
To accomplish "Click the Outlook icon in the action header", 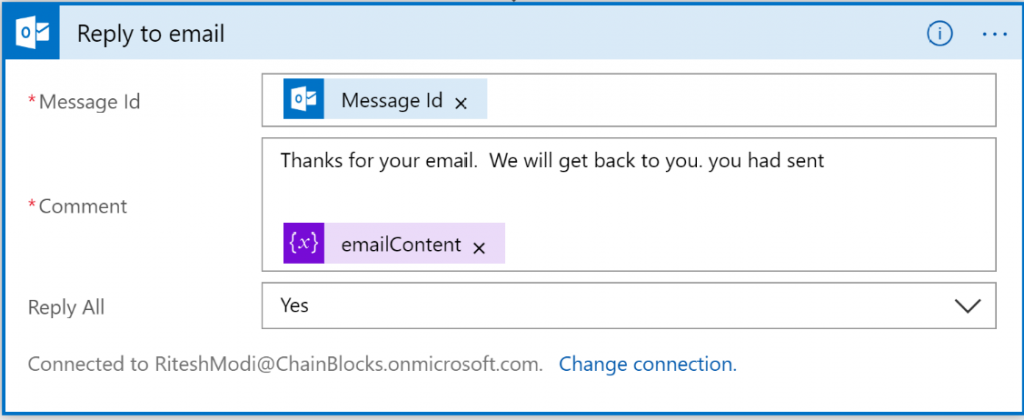I will 36,34.
